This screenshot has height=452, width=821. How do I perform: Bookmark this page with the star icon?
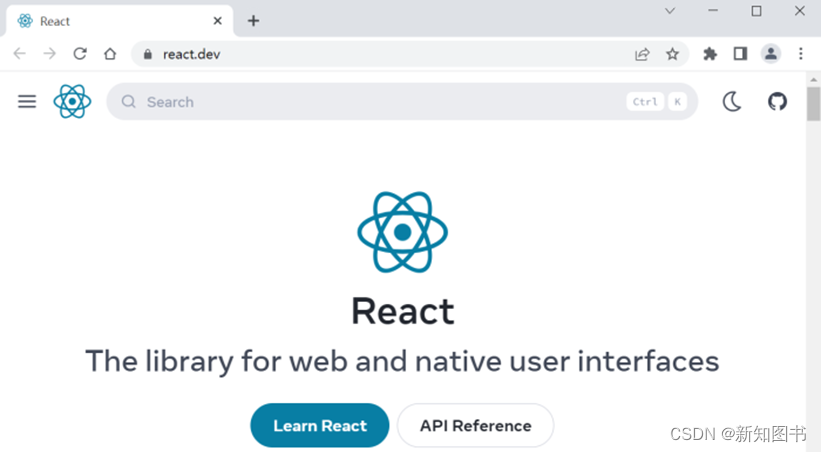(x=672, y=54)
